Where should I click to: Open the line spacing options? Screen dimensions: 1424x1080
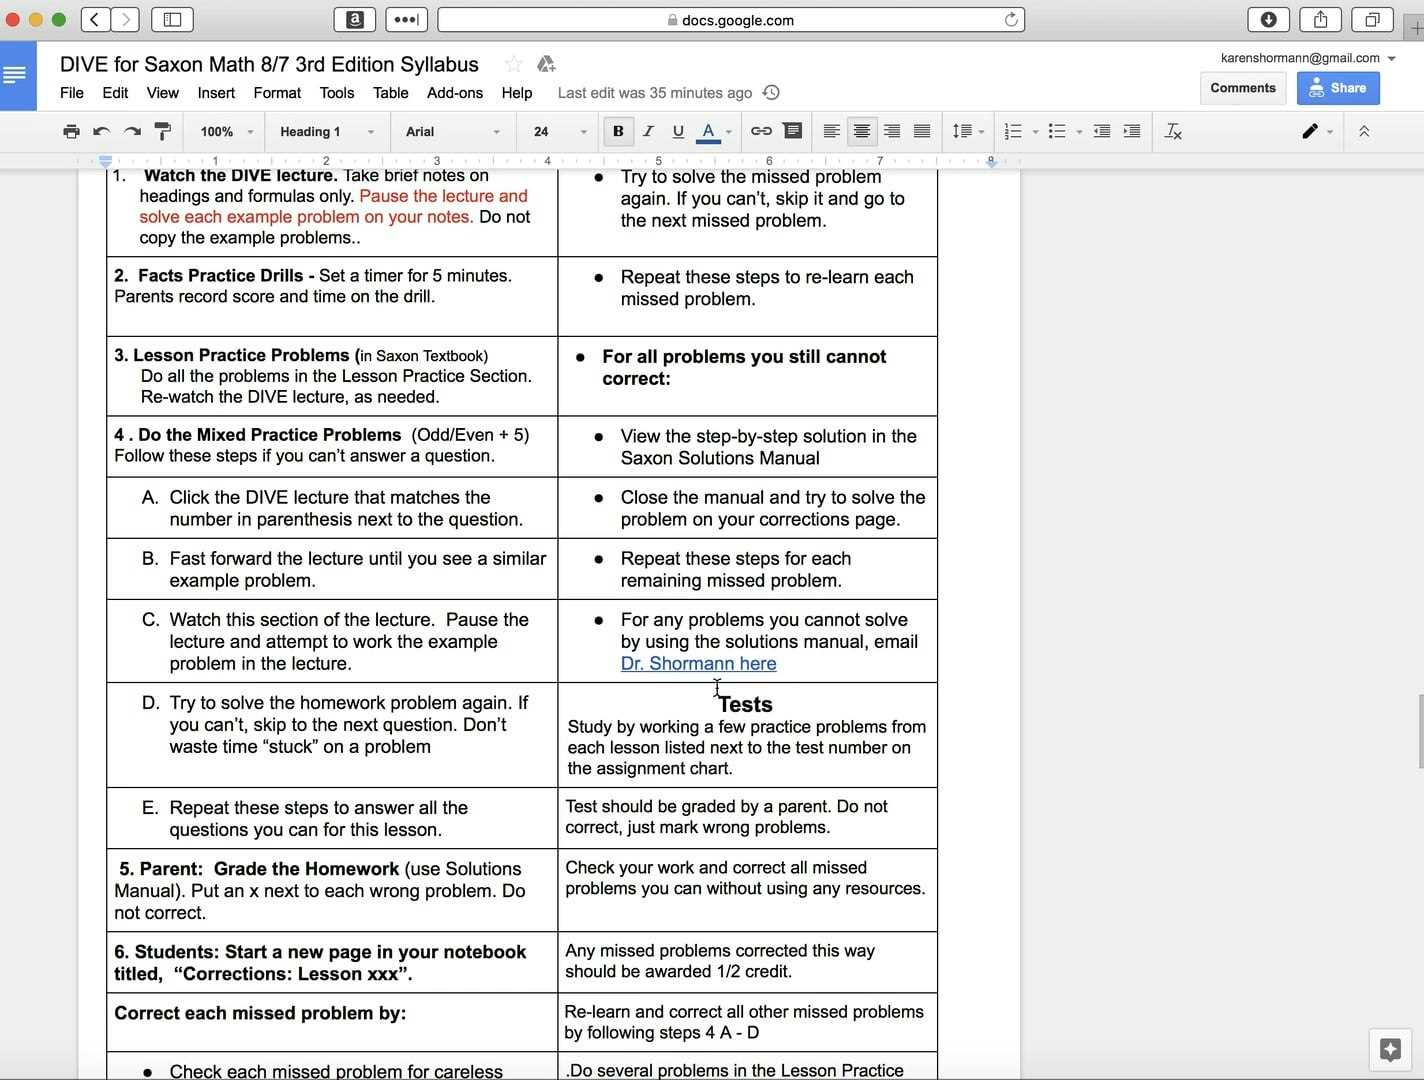click(x=968, y=131)
